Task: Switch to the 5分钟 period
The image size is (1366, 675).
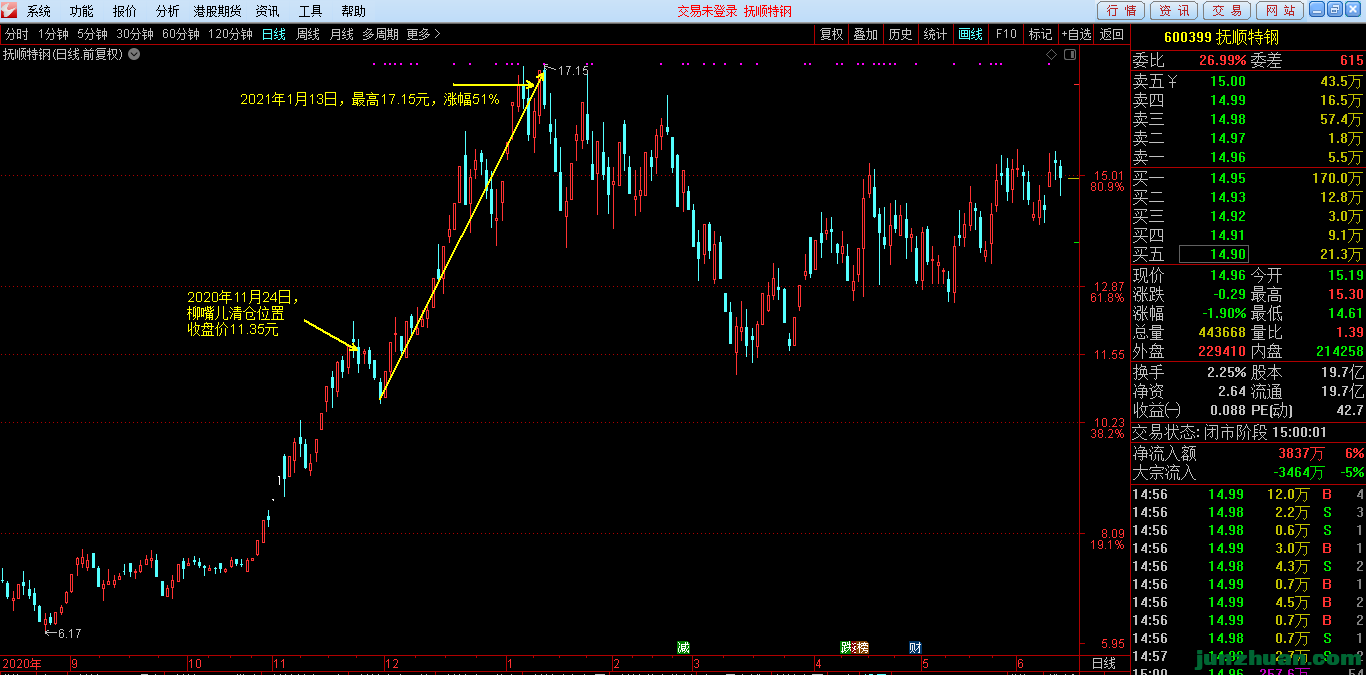Action: (x=93, y=34)
